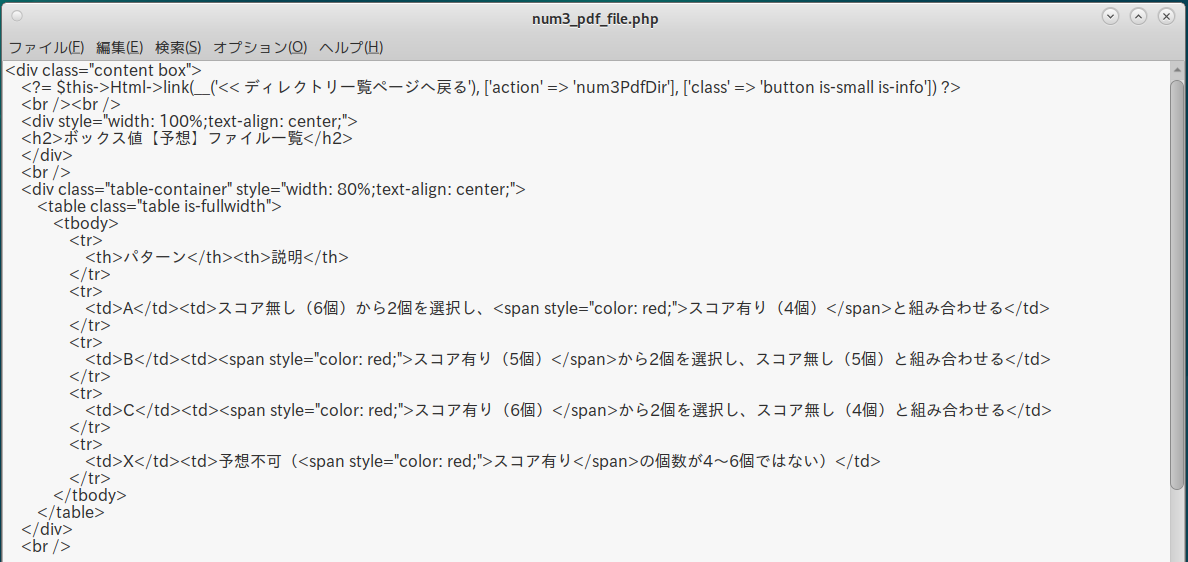This screenshot has height=562, width=1188.
Task: Click the row X 予想不可 line
Action: tap(483, 461)
